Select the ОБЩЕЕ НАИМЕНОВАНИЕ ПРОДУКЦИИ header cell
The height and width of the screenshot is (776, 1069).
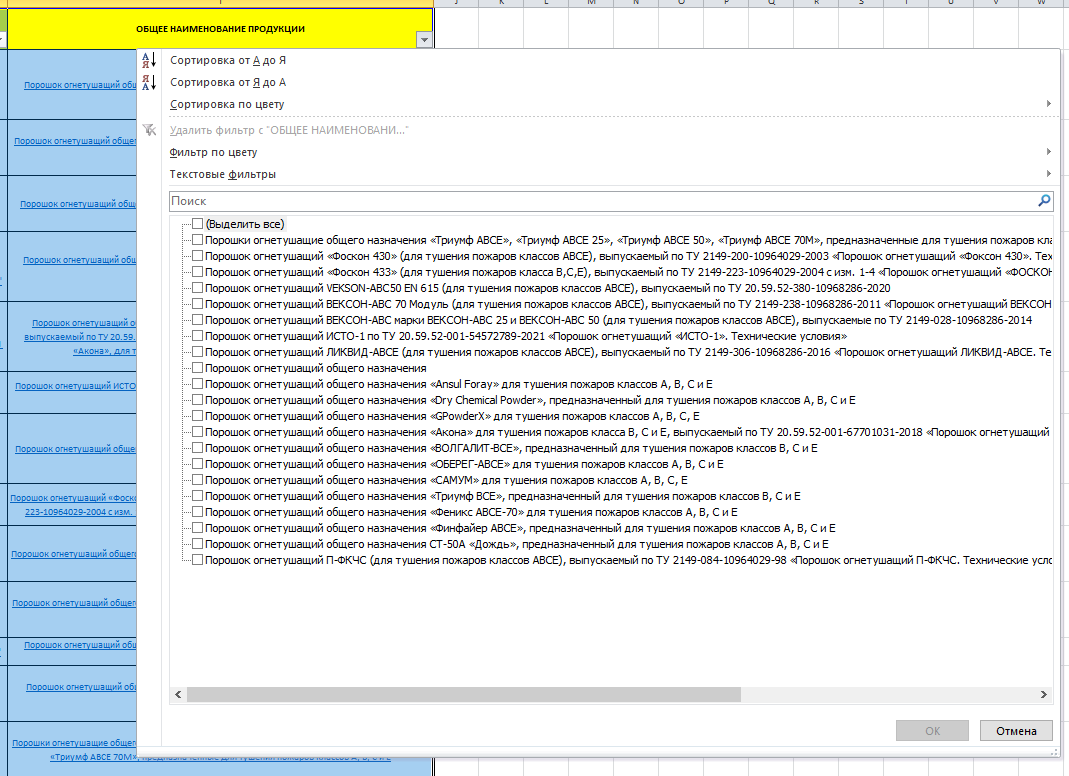pyautogui.click(x=220, y=29)
